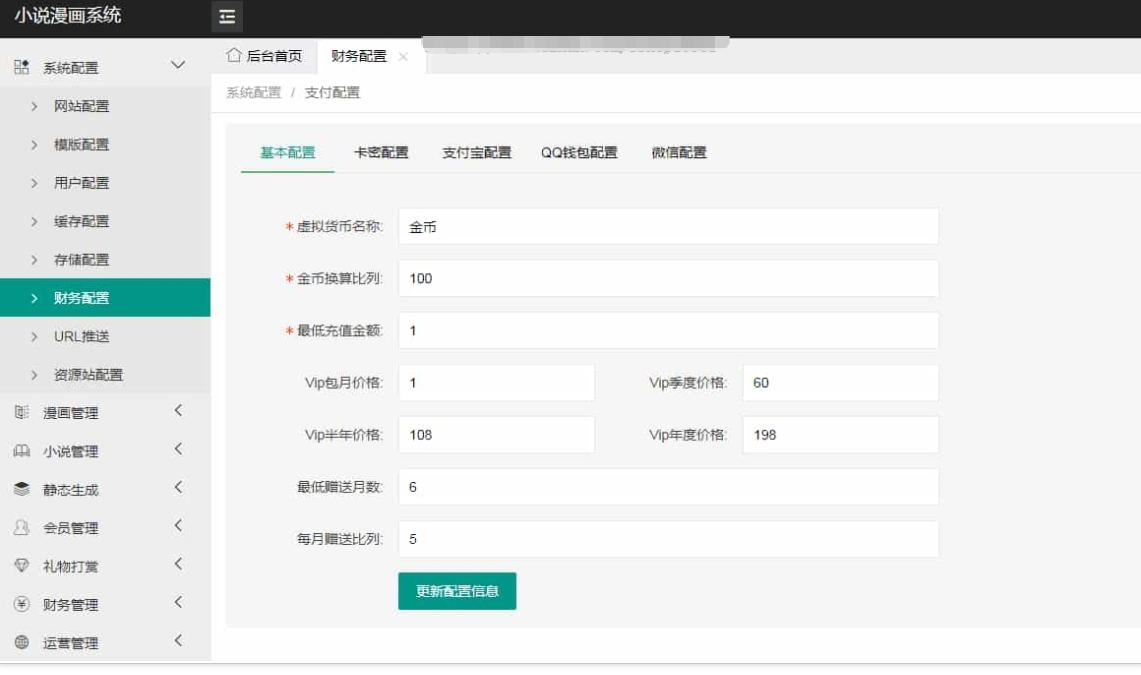Click the 财务管理 yen icon

pyautogui.click(x=22, y=604)
